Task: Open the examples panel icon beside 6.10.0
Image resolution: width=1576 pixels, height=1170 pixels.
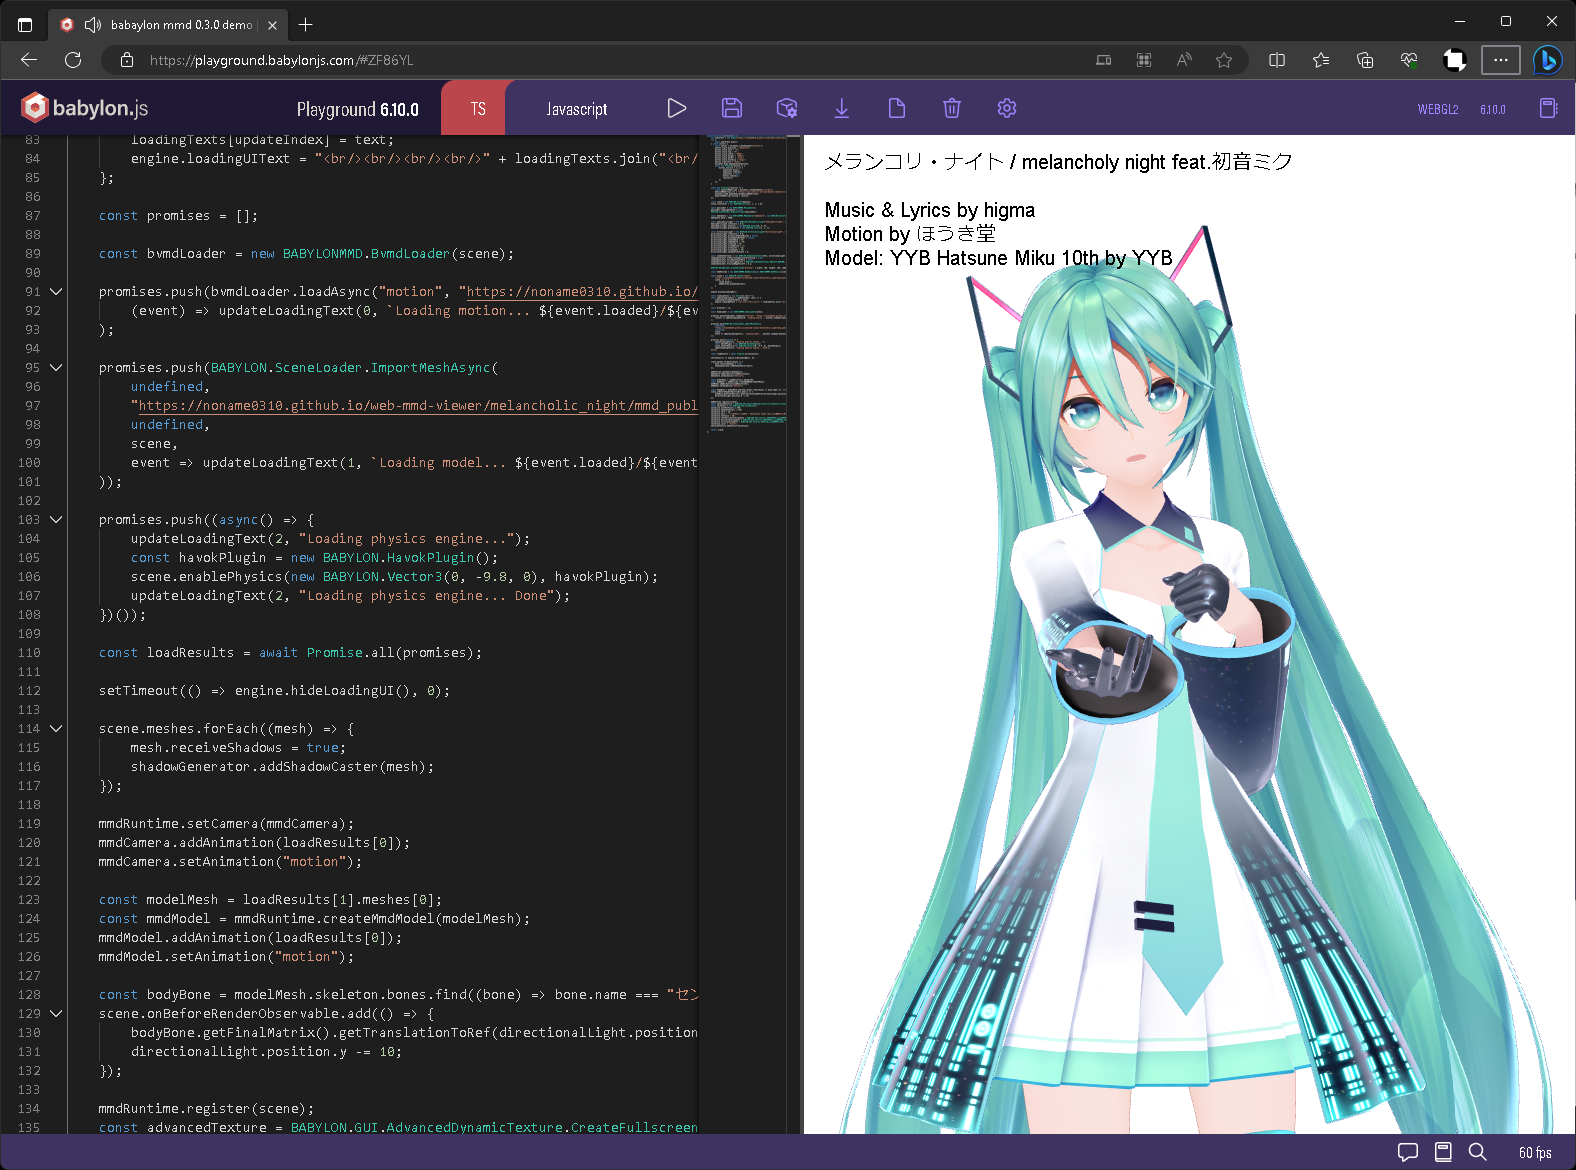Action: (x=1548, y=108)
